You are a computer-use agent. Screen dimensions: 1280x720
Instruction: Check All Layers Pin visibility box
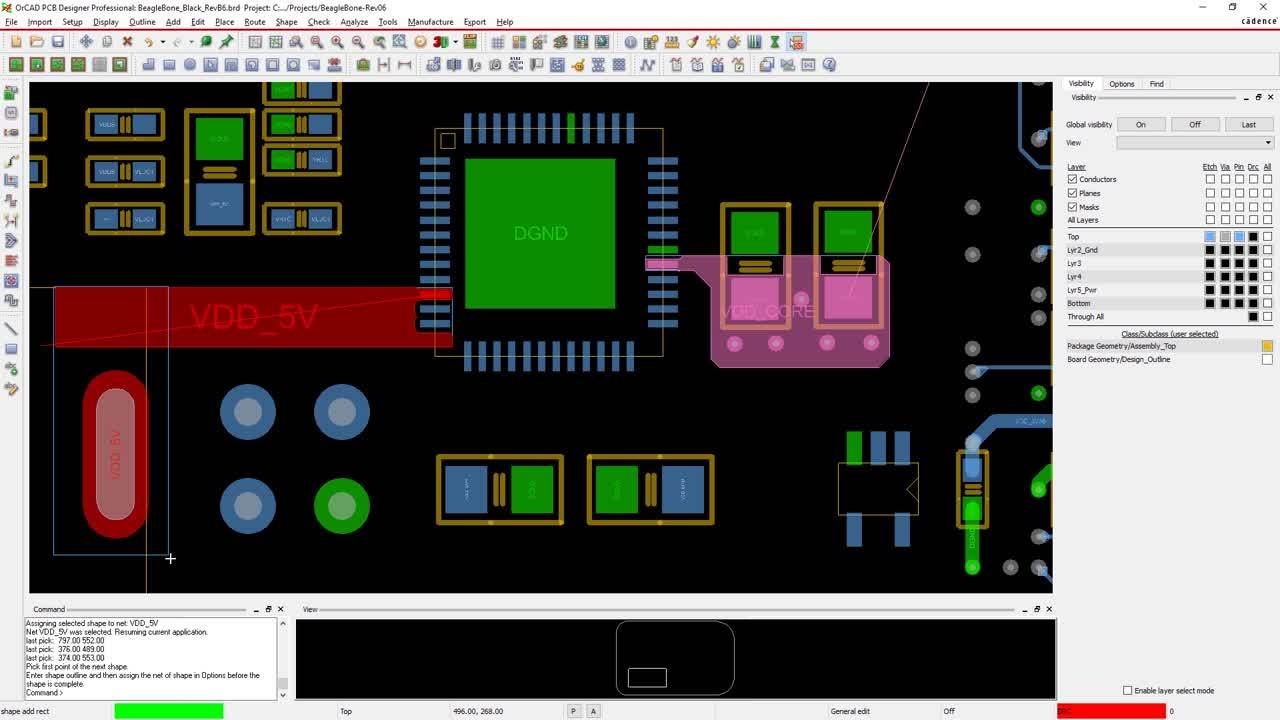click(1239, 220)
